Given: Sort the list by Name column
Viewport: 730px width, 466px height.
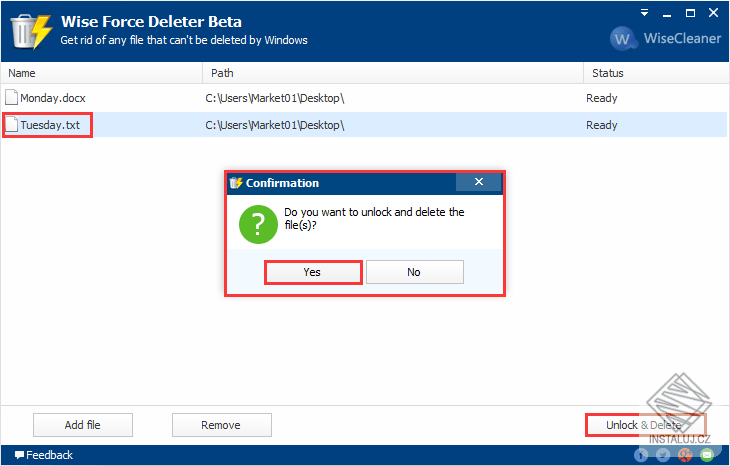Looking at the screenshot, I should tap(101, 73).
